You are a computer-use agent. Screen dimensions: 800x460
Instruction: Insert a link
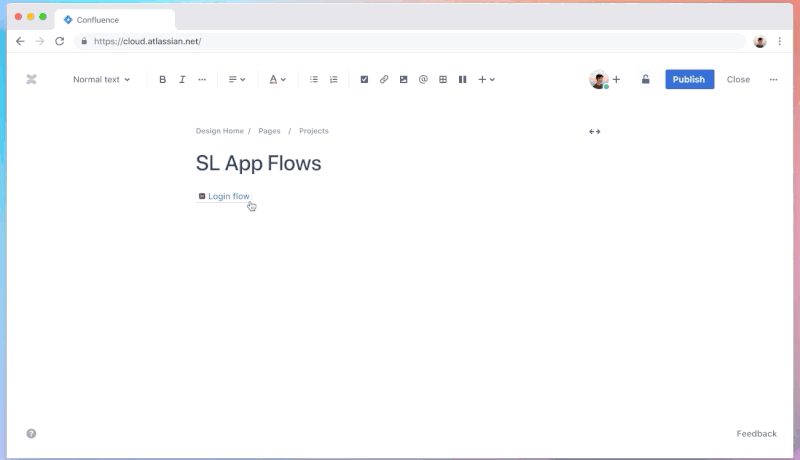tap(384, 80)
